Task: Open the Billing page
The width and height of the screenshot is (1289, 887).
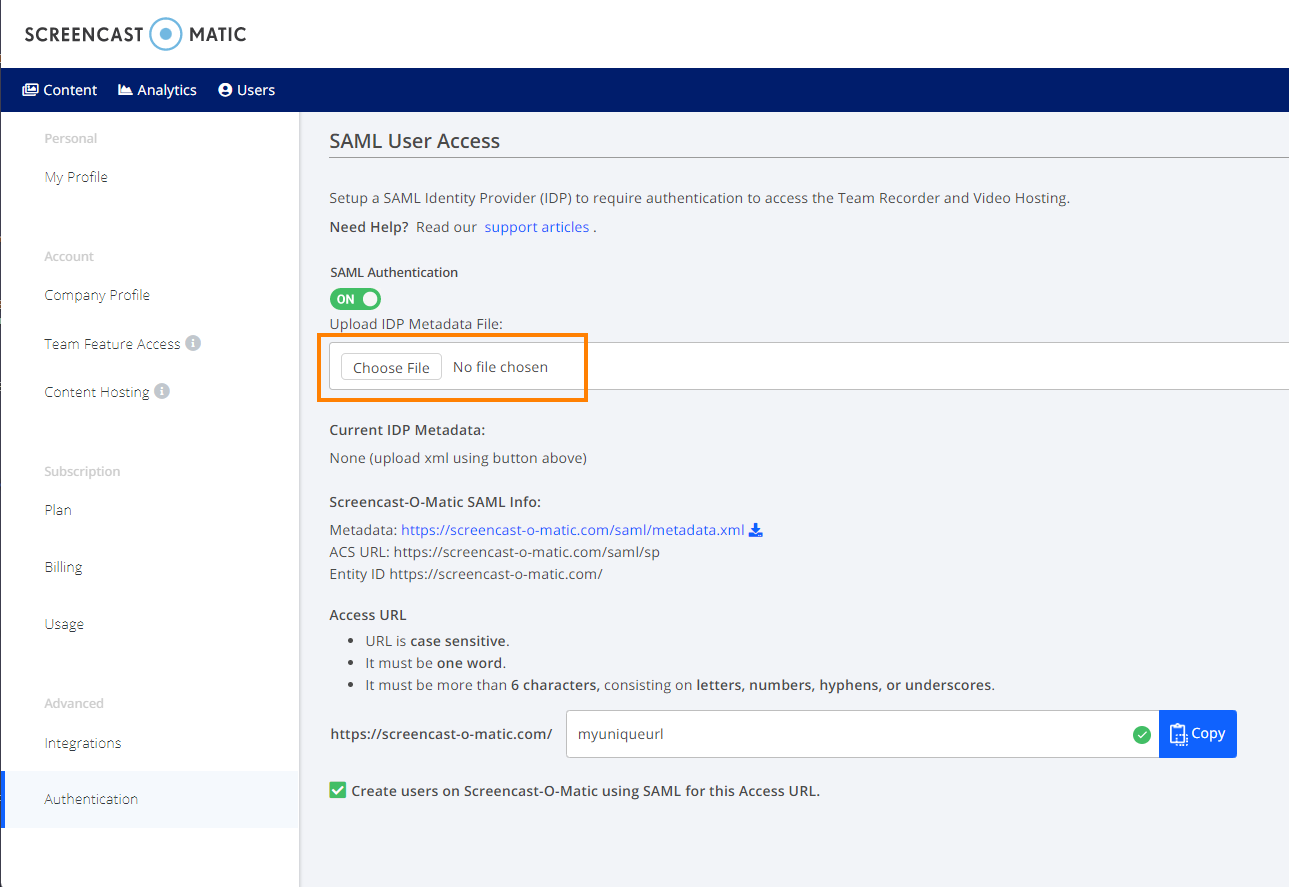Action: (x=63, y=567)
